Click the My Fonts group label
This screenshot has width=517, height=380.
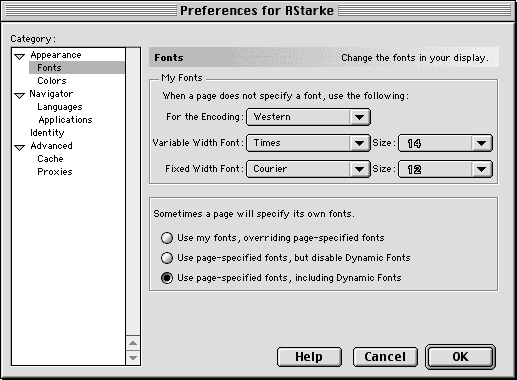[182, 78]
